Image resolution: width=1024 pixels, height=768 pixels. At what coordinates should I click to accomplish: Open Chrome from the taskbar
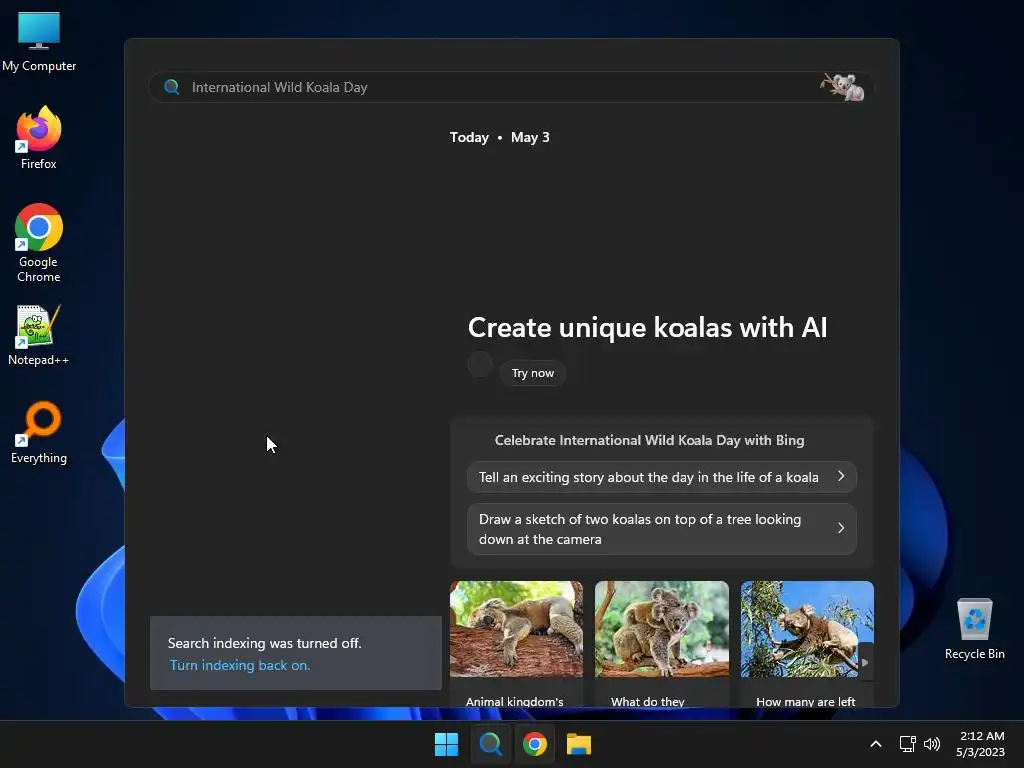pyautogui.click(x=535, y=744)
